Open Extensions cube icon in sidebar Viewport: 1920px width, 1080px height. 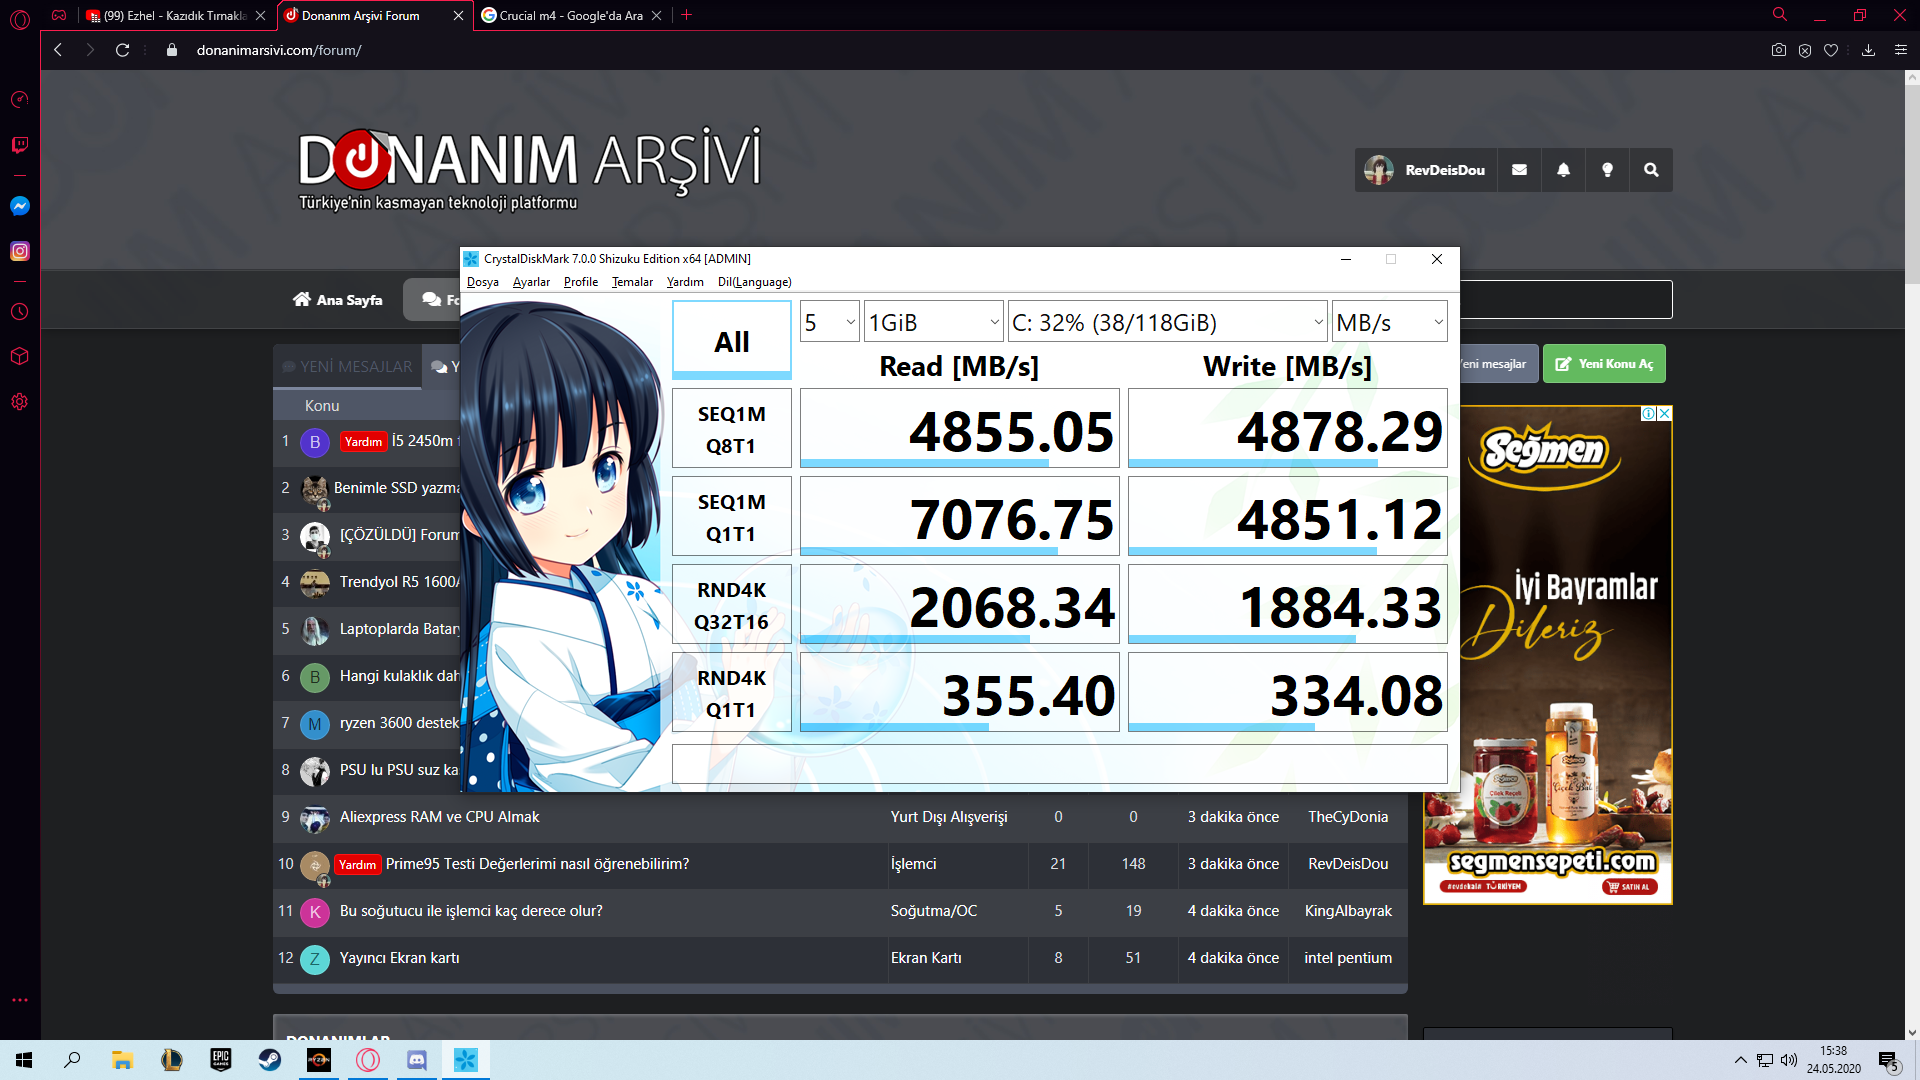[x=19, y=356]
